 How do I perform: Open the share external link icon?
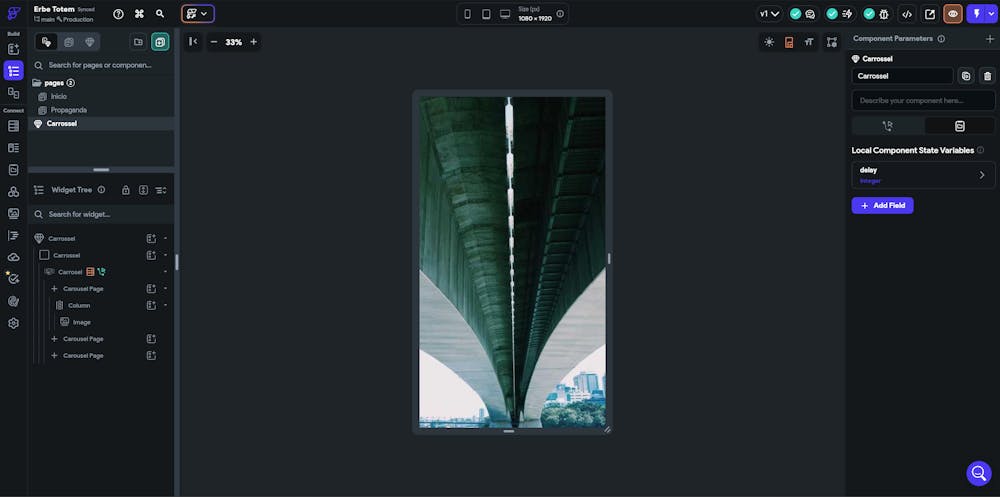(x=930, y=14)
